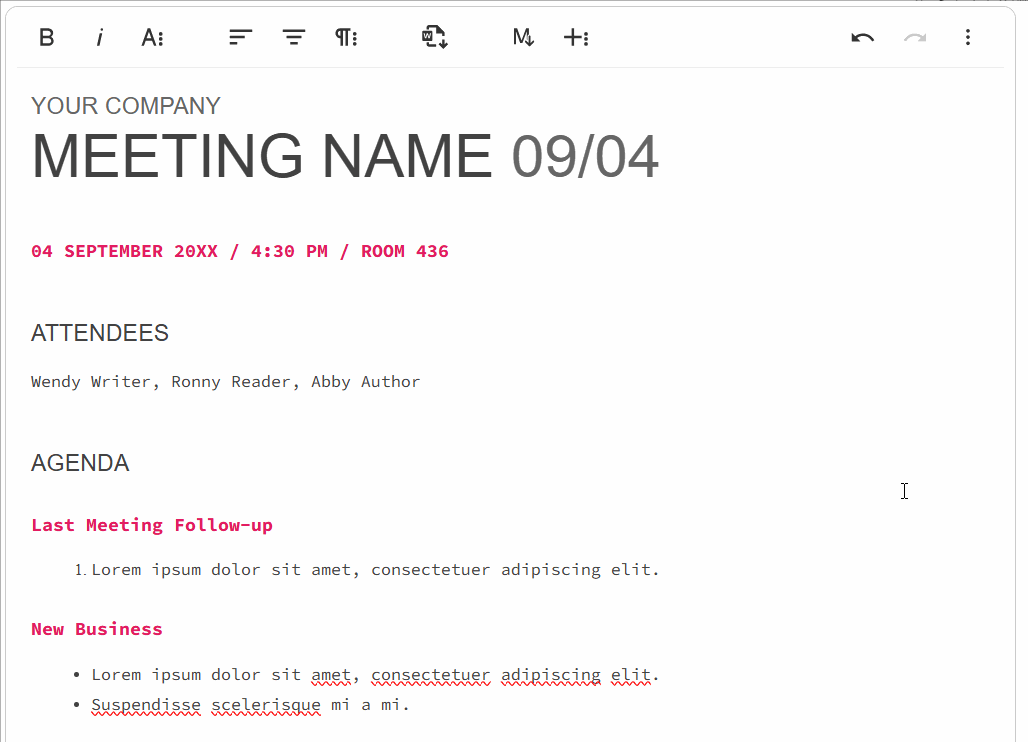The width and height of the screenshot is (1028, 742).
Task: Click the MEETING NAME title text
Action: (x=261, y=157)
